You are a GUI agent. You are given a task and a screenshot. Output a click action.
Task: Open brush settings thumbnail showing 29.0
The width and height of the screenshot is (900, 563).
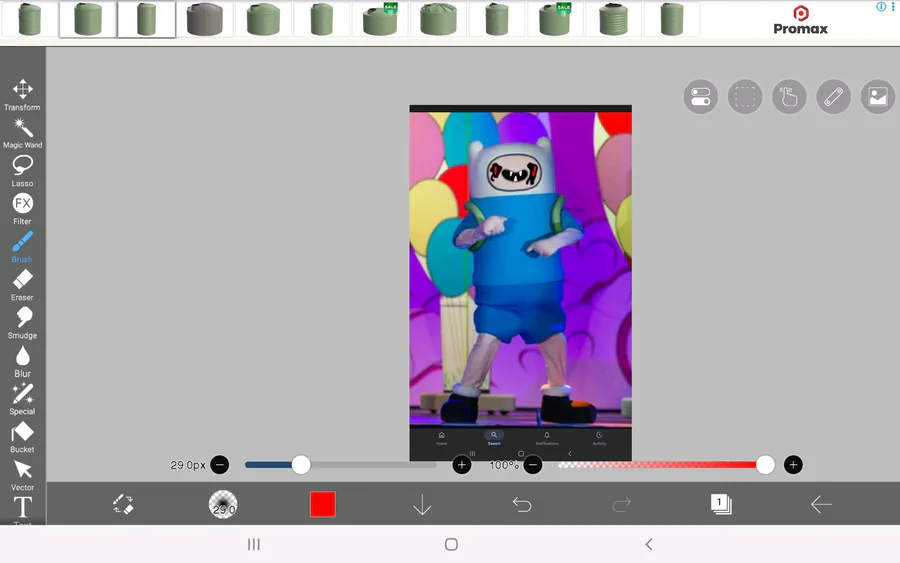pos(223,504)
